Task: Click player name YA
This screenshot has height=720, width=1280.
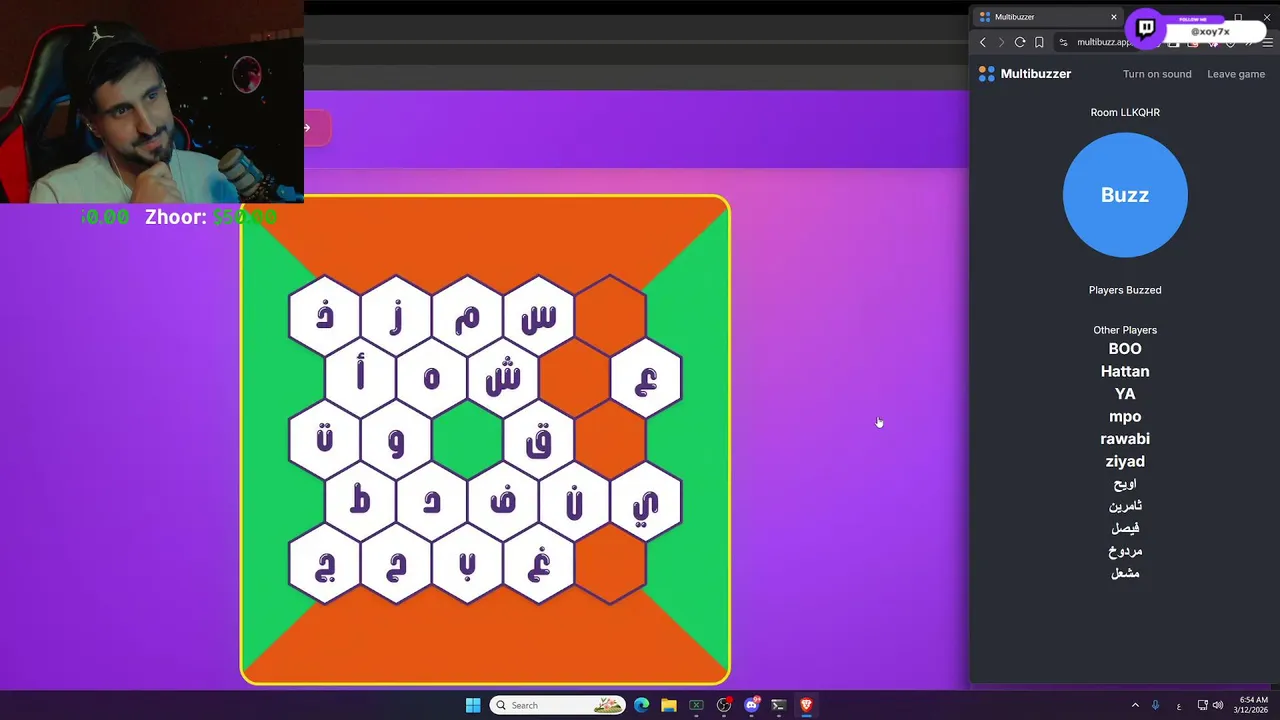Action: (x=1125, y=394)
